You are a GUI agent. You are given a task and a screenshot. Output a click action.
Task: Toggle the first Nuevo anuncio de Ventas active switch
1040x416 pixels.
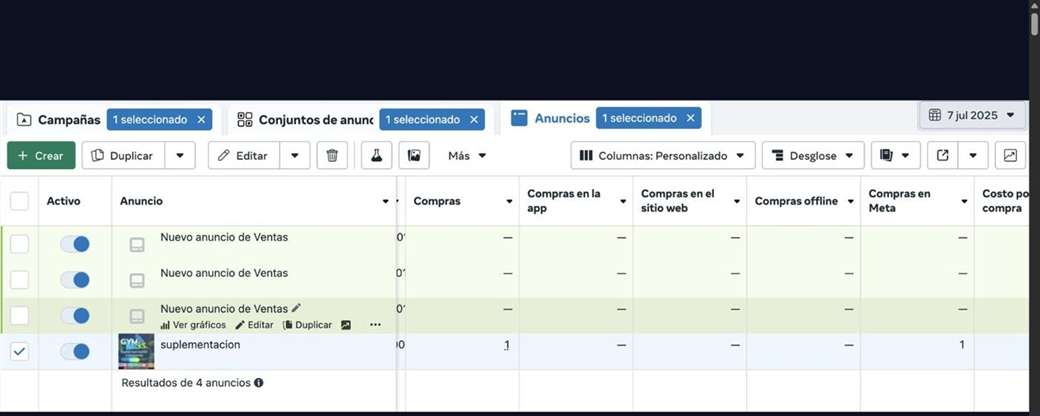[x=75, y=244]
